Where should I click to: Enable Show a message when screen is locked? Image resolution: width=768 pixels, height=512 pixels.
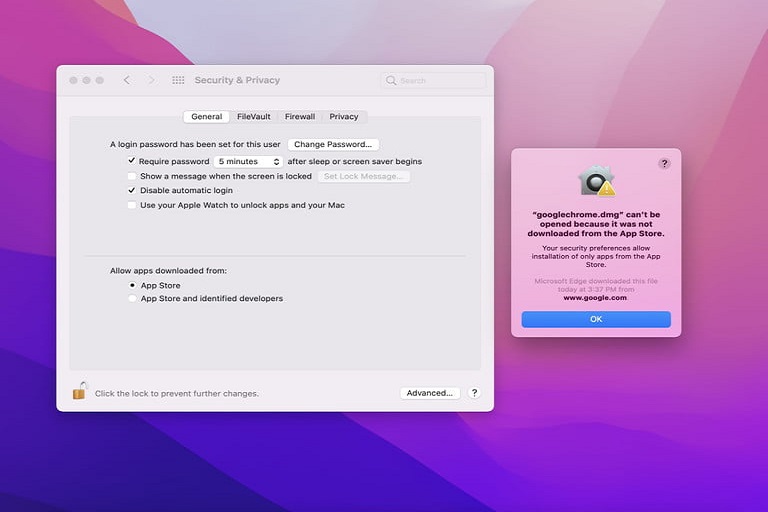(132, 176)
